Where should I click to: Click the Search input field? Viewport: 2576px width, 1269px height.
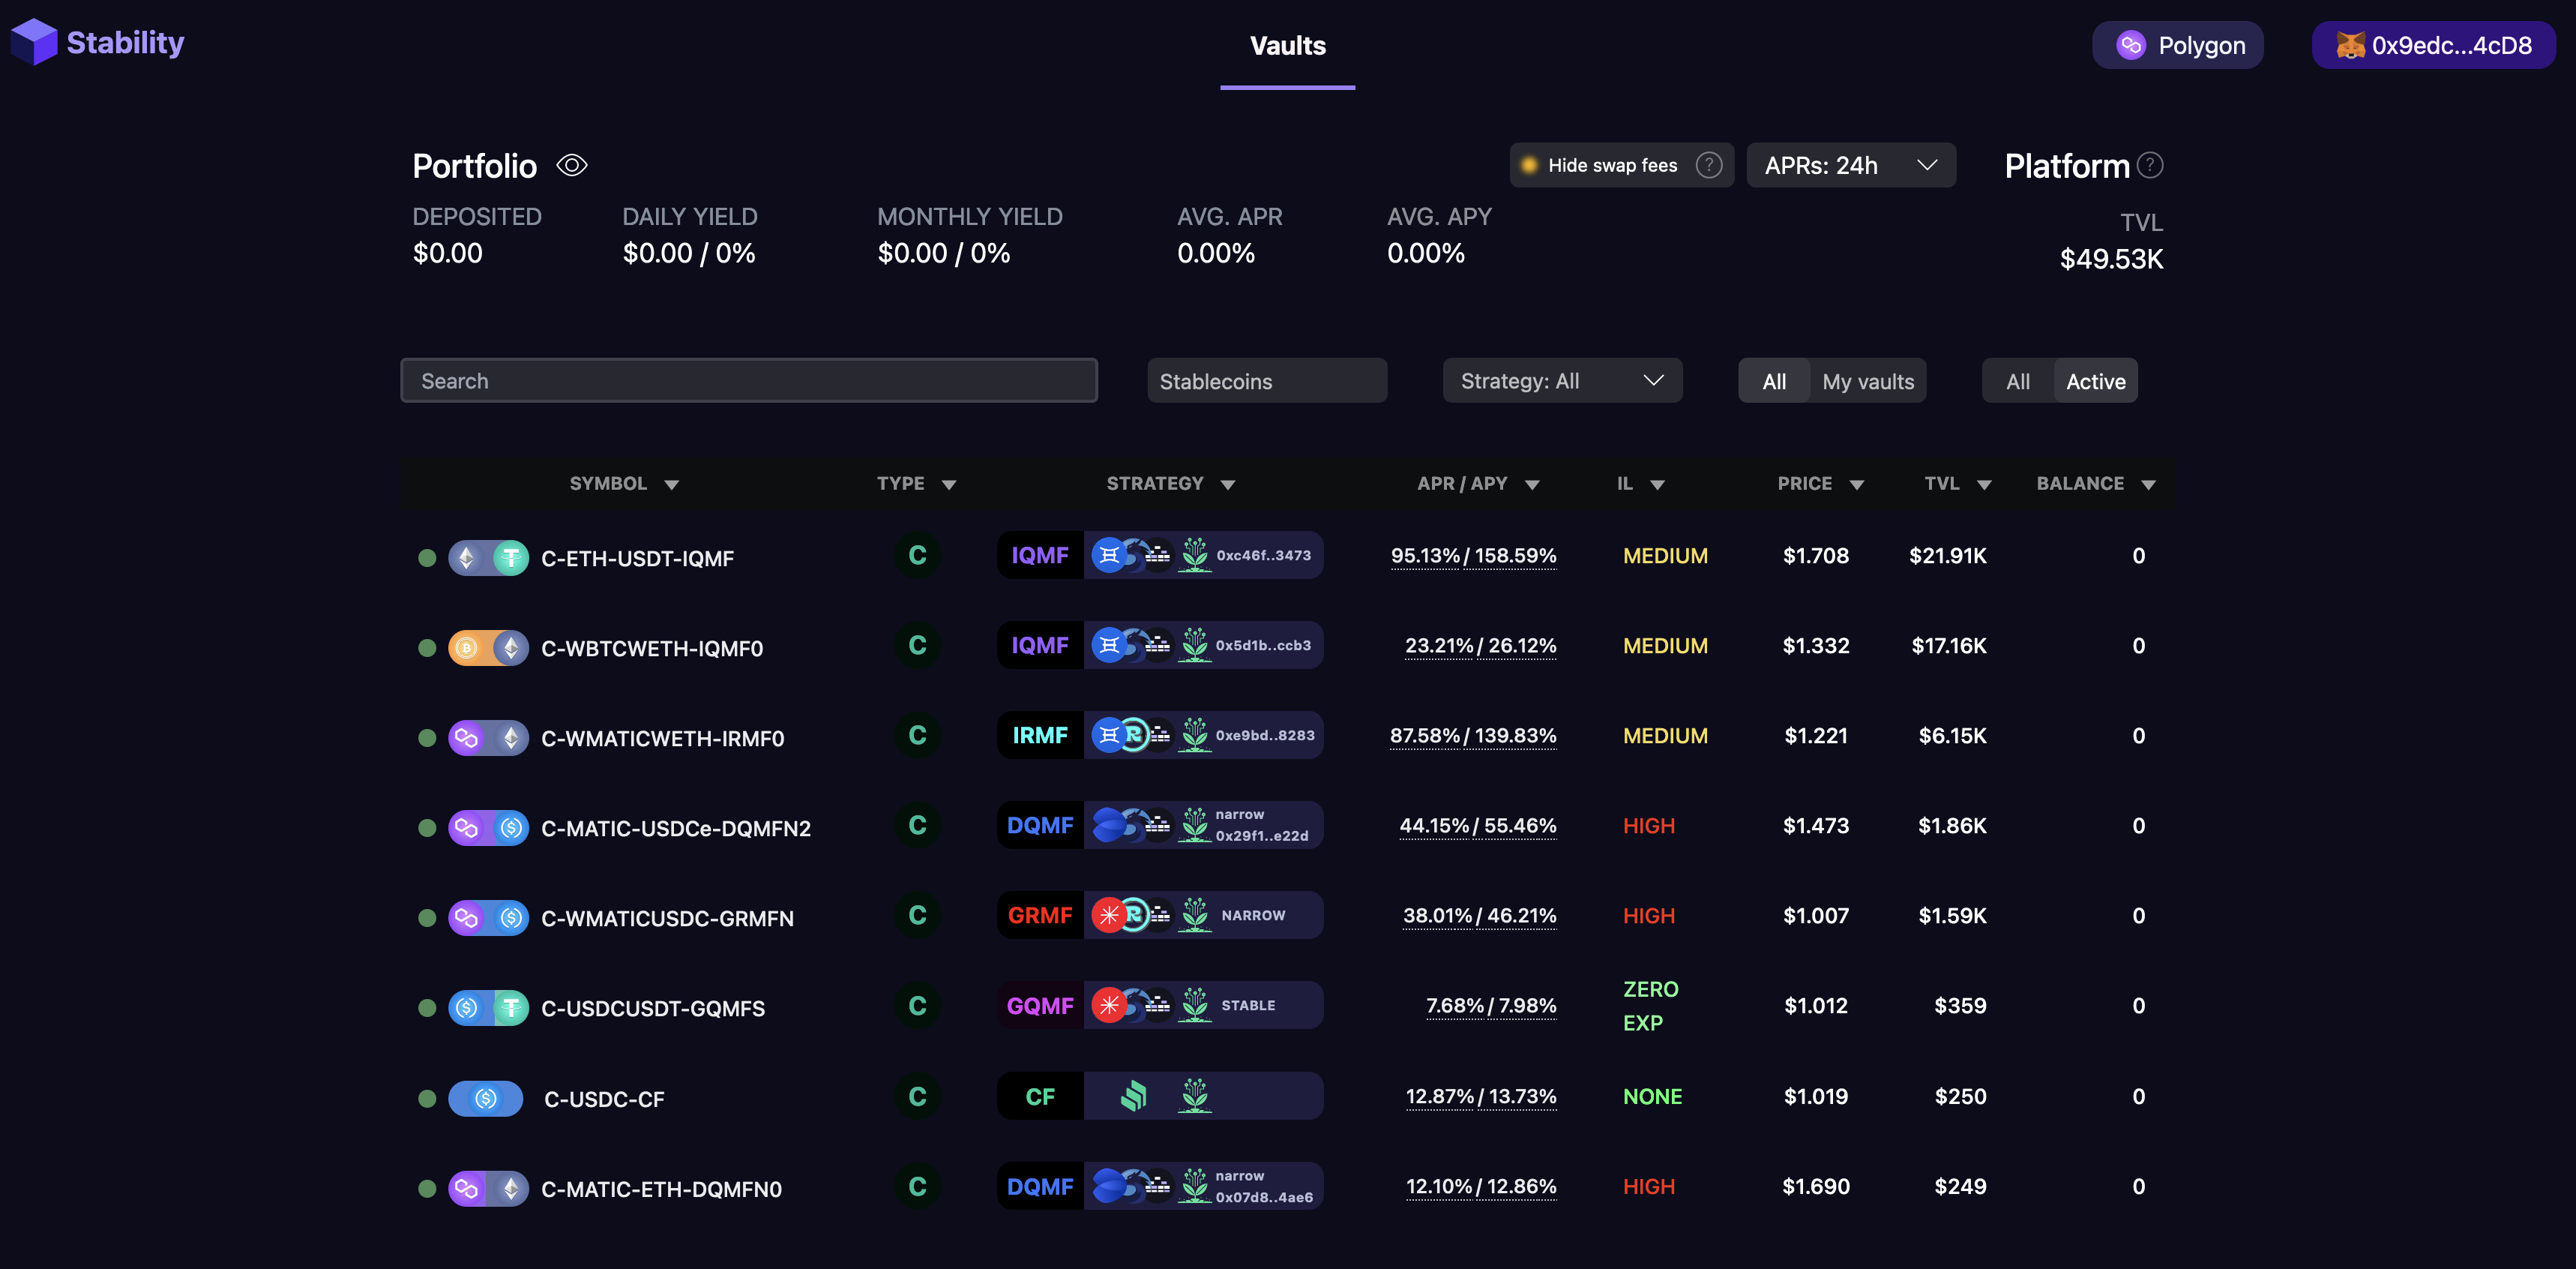(748, 381)
